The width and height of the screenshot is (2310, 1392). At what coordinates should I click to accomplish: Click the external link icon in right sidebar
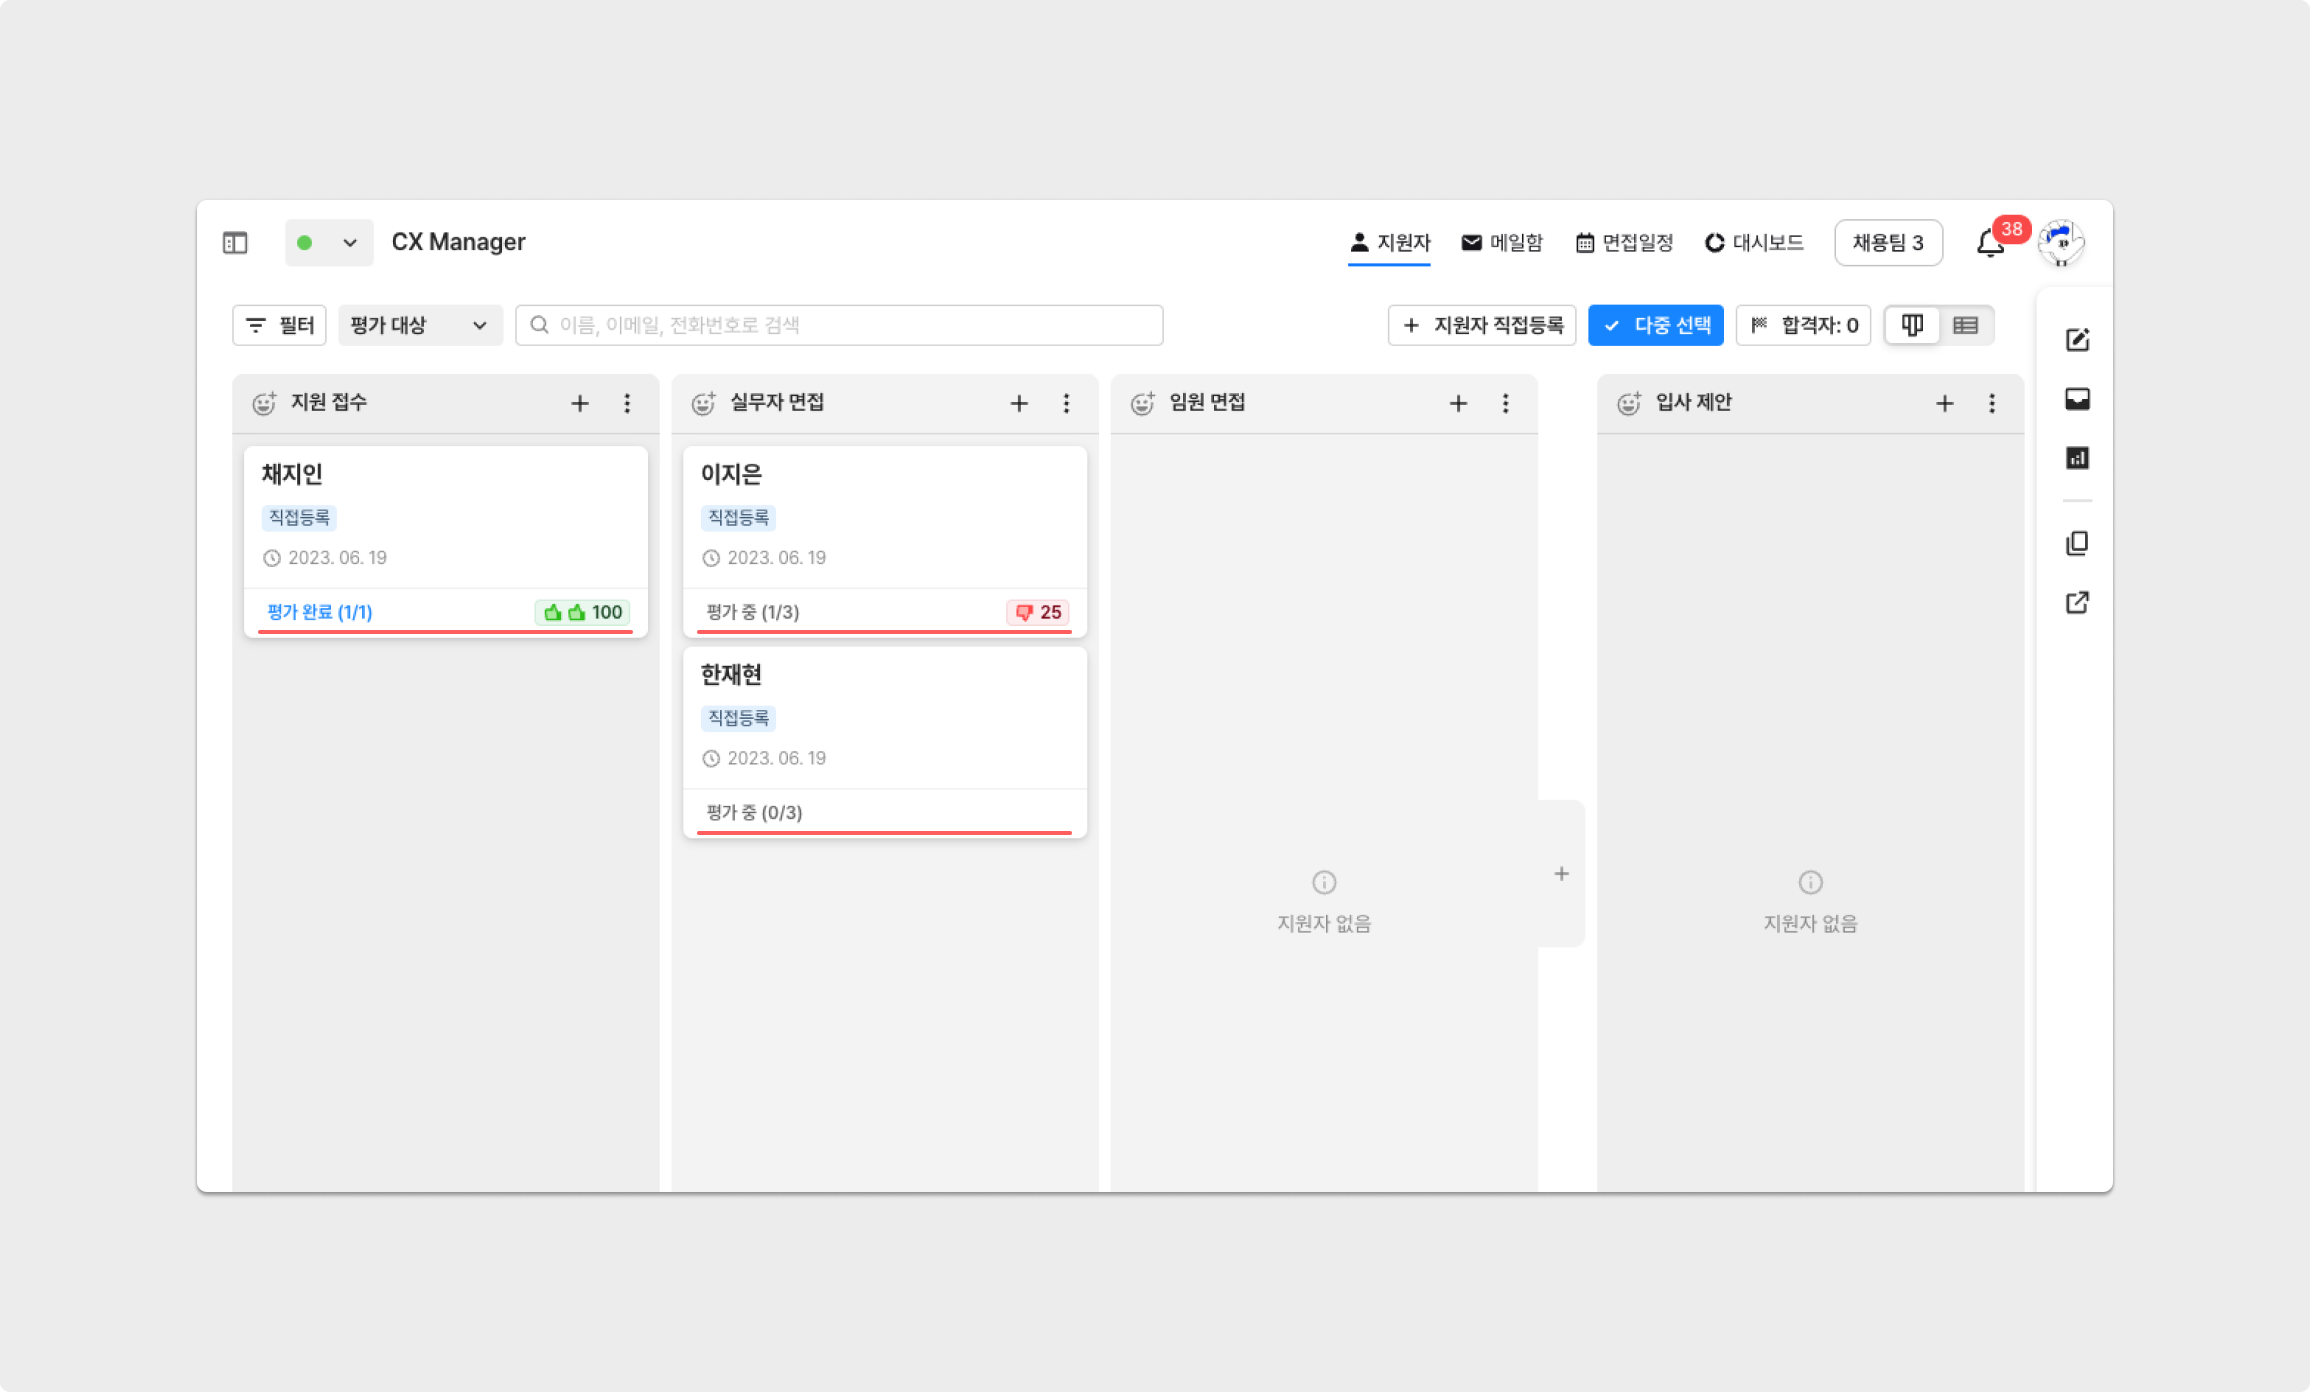tap(2077, 602)
